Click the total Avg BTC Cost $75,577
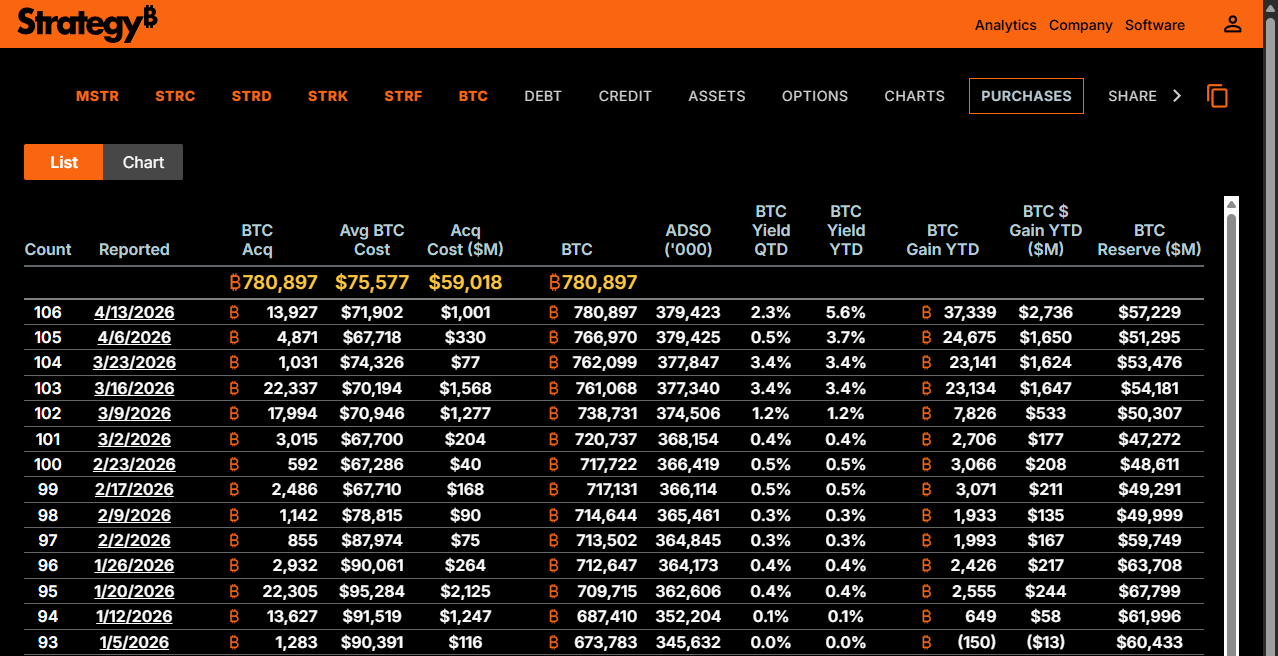The image size is (1278, 656). [372, 282]
